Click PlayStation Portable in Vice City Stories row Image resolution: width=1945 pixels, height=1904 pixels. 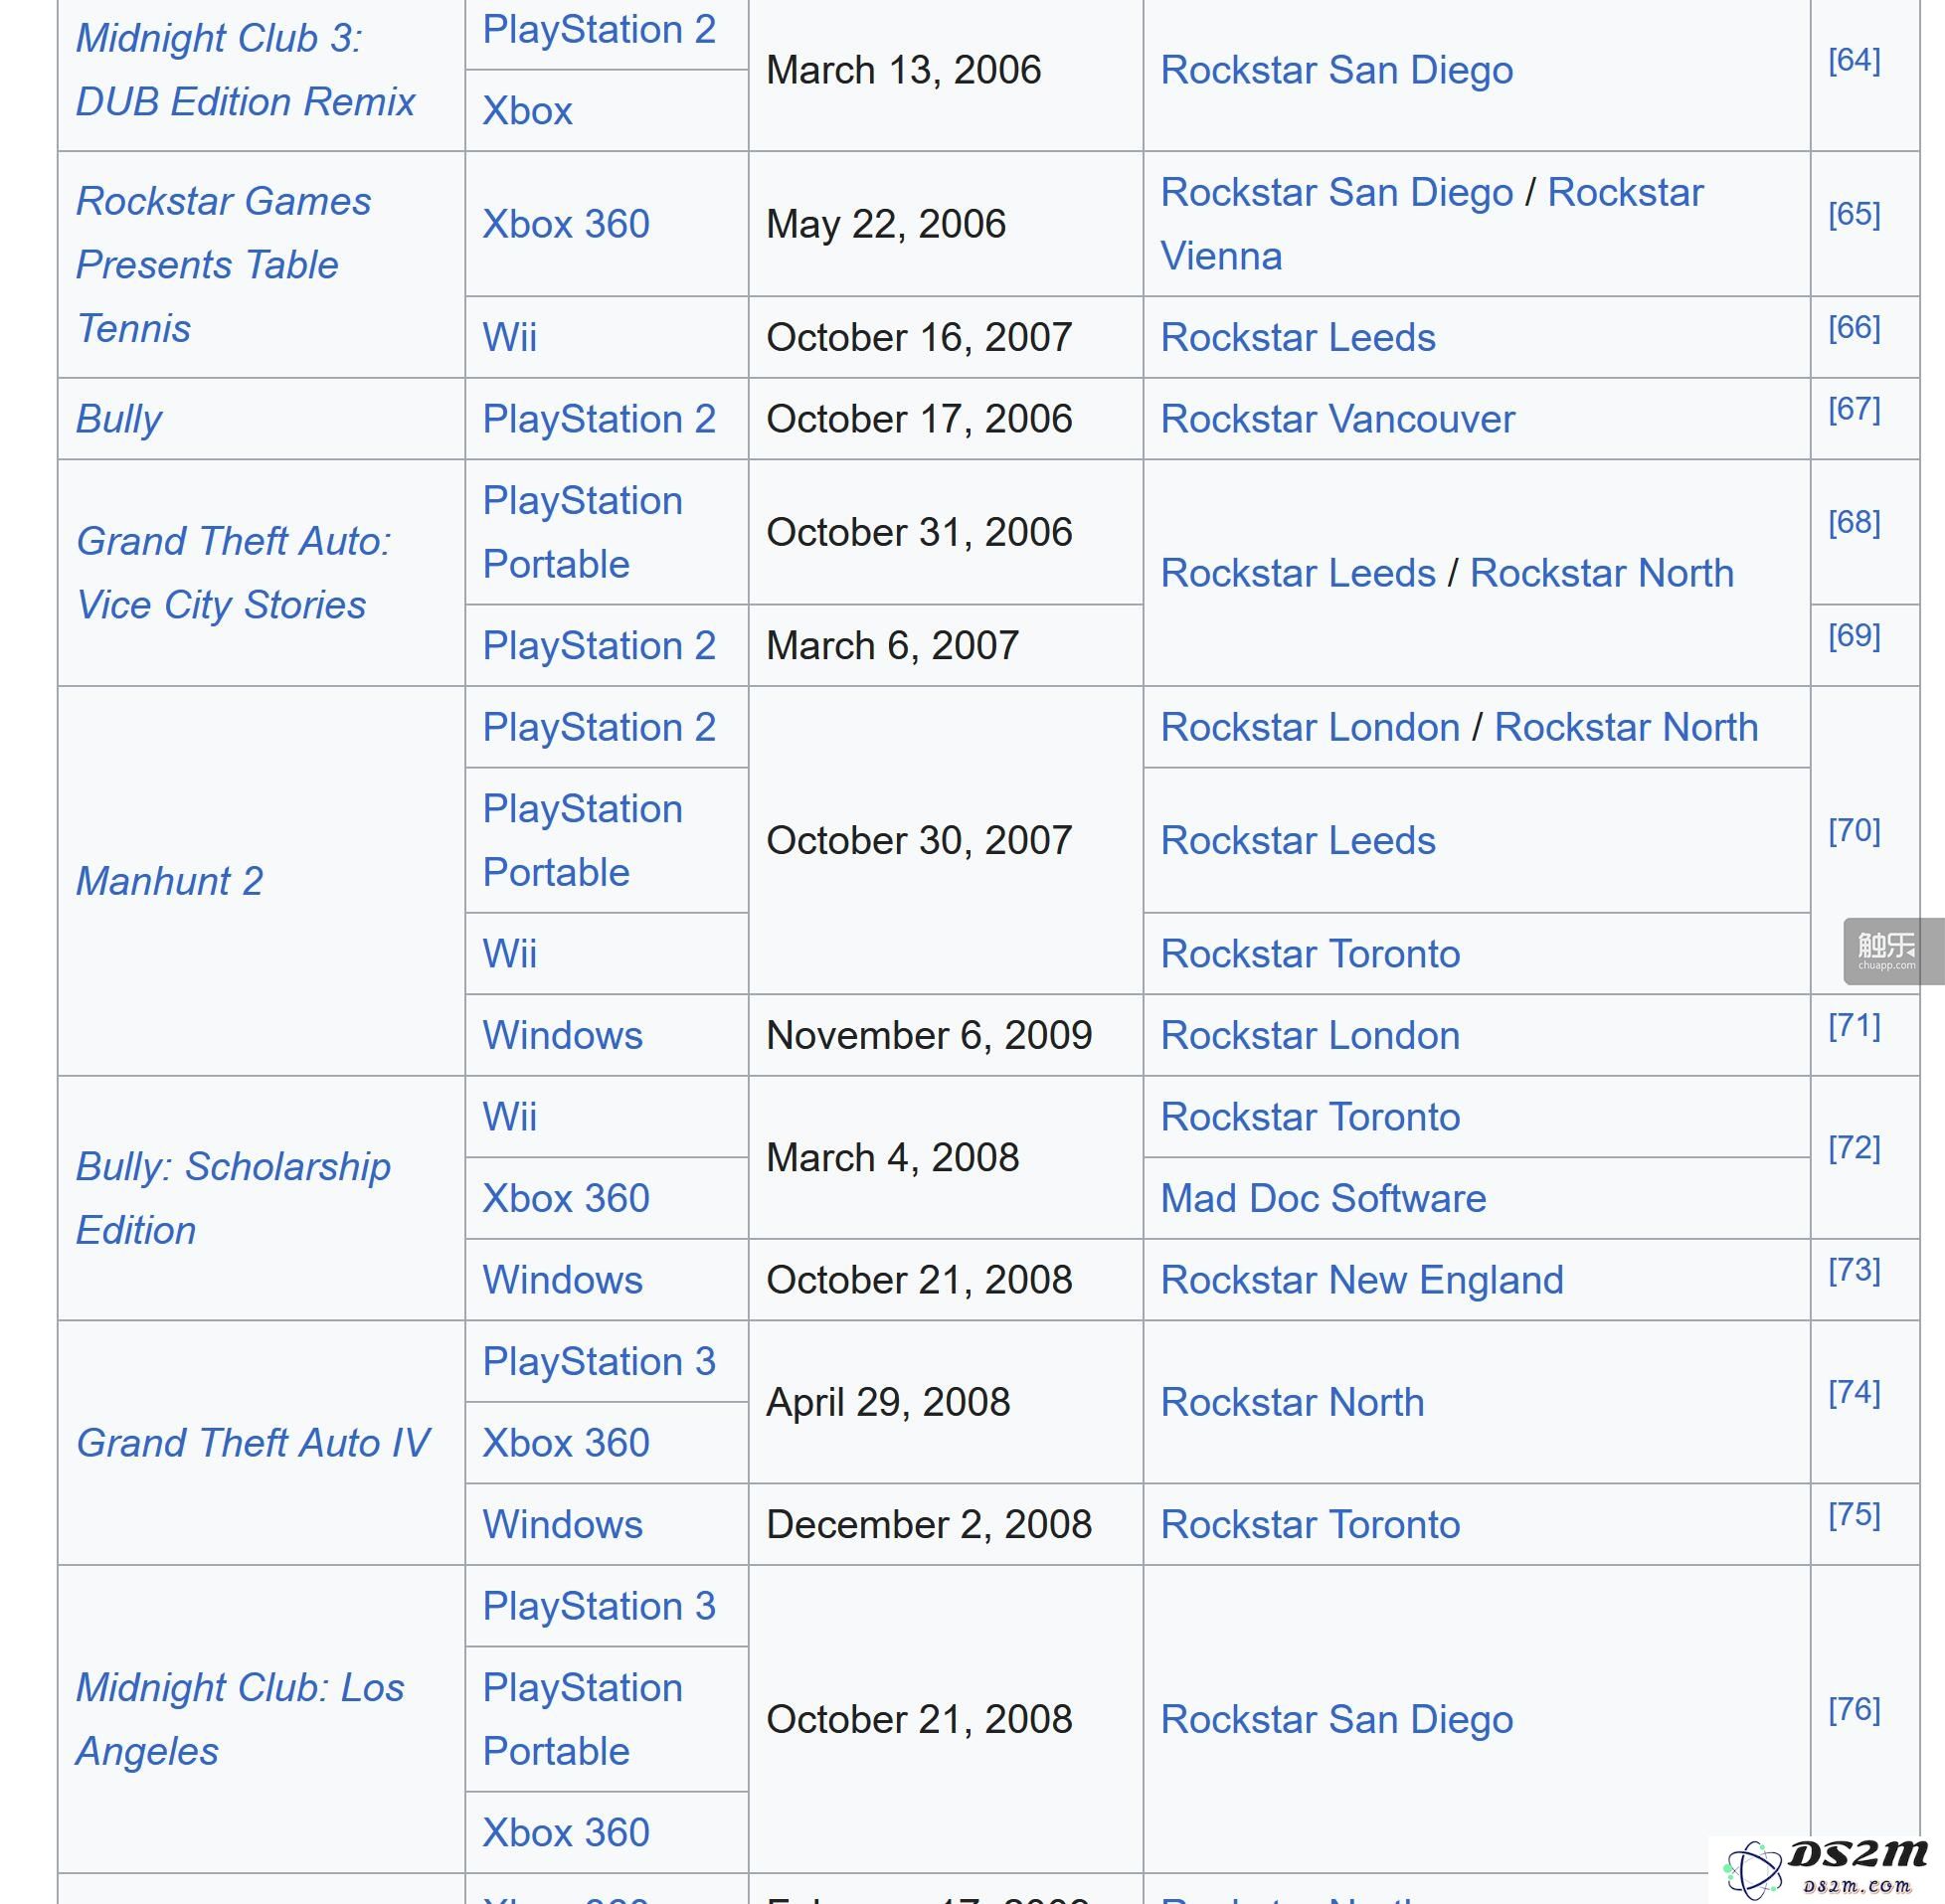[582, 532]
